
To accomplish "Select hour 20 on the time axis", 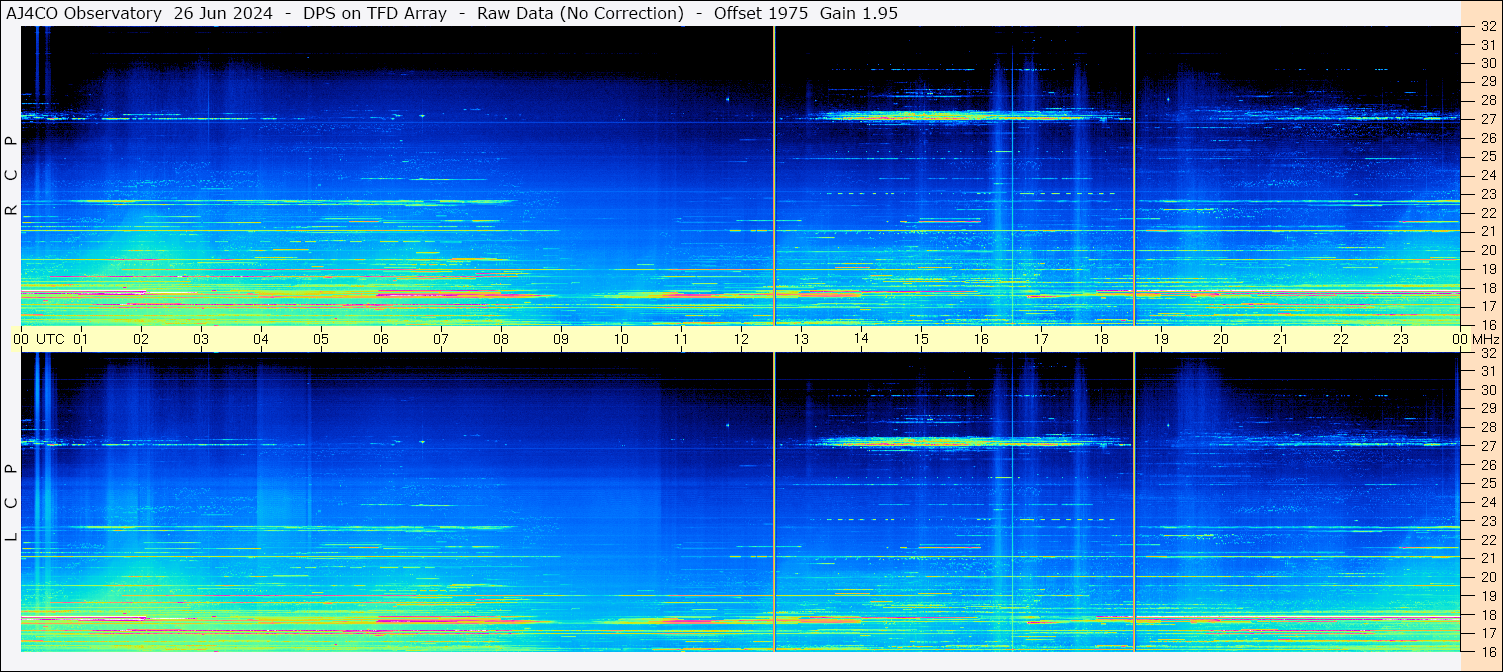I will 1221,339.
